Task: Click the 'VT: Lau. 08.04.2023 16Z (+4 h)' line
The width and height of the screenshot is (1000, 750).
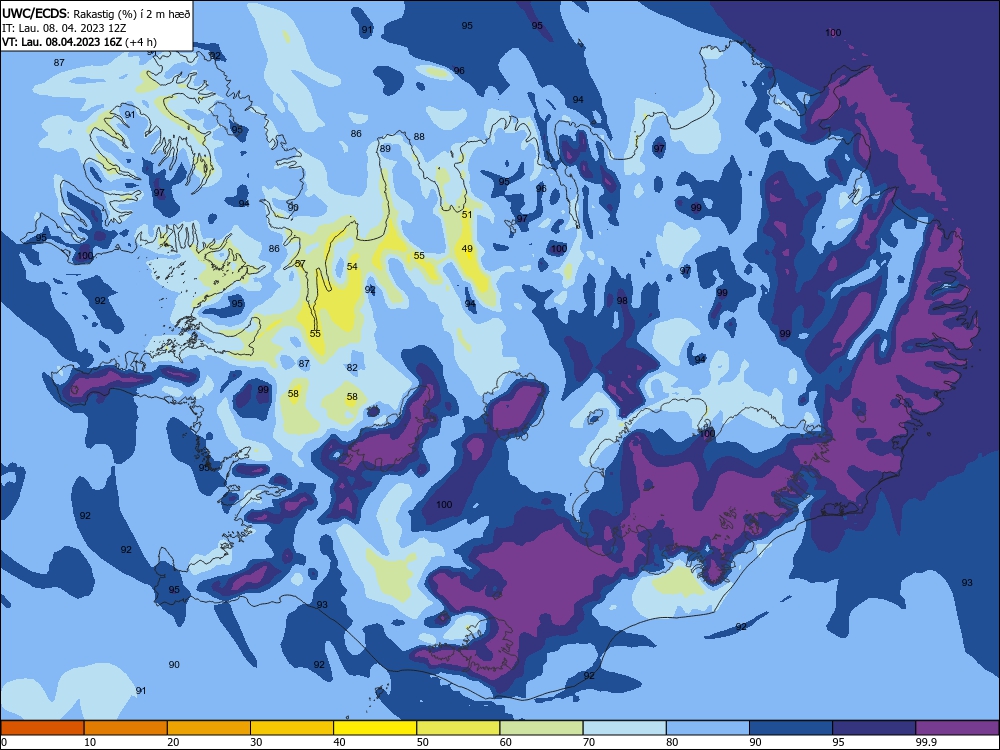Action: [x=79, y=42]
